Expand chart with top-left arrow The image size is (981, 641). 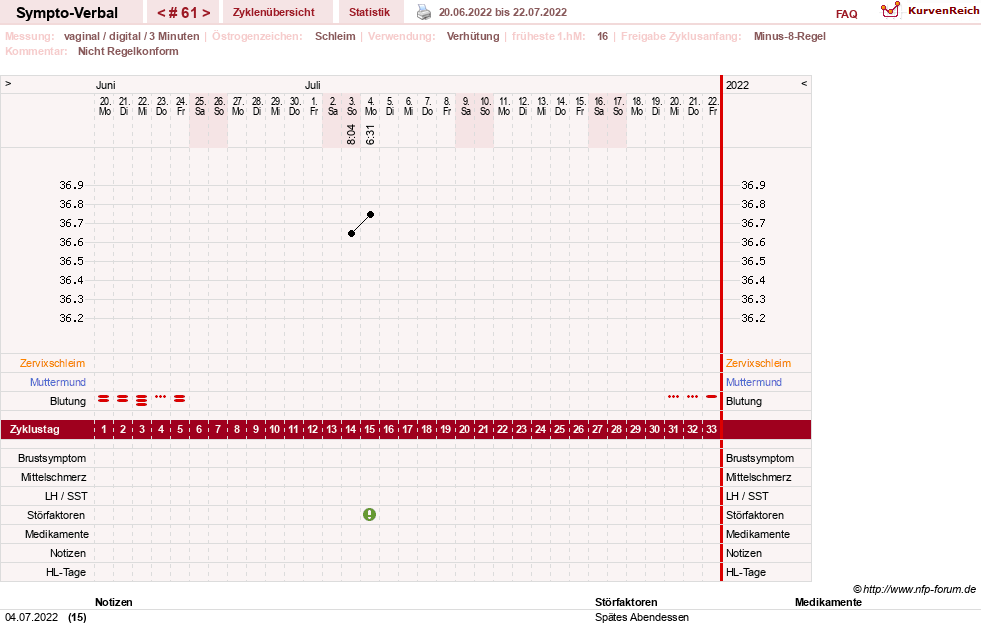8,83
